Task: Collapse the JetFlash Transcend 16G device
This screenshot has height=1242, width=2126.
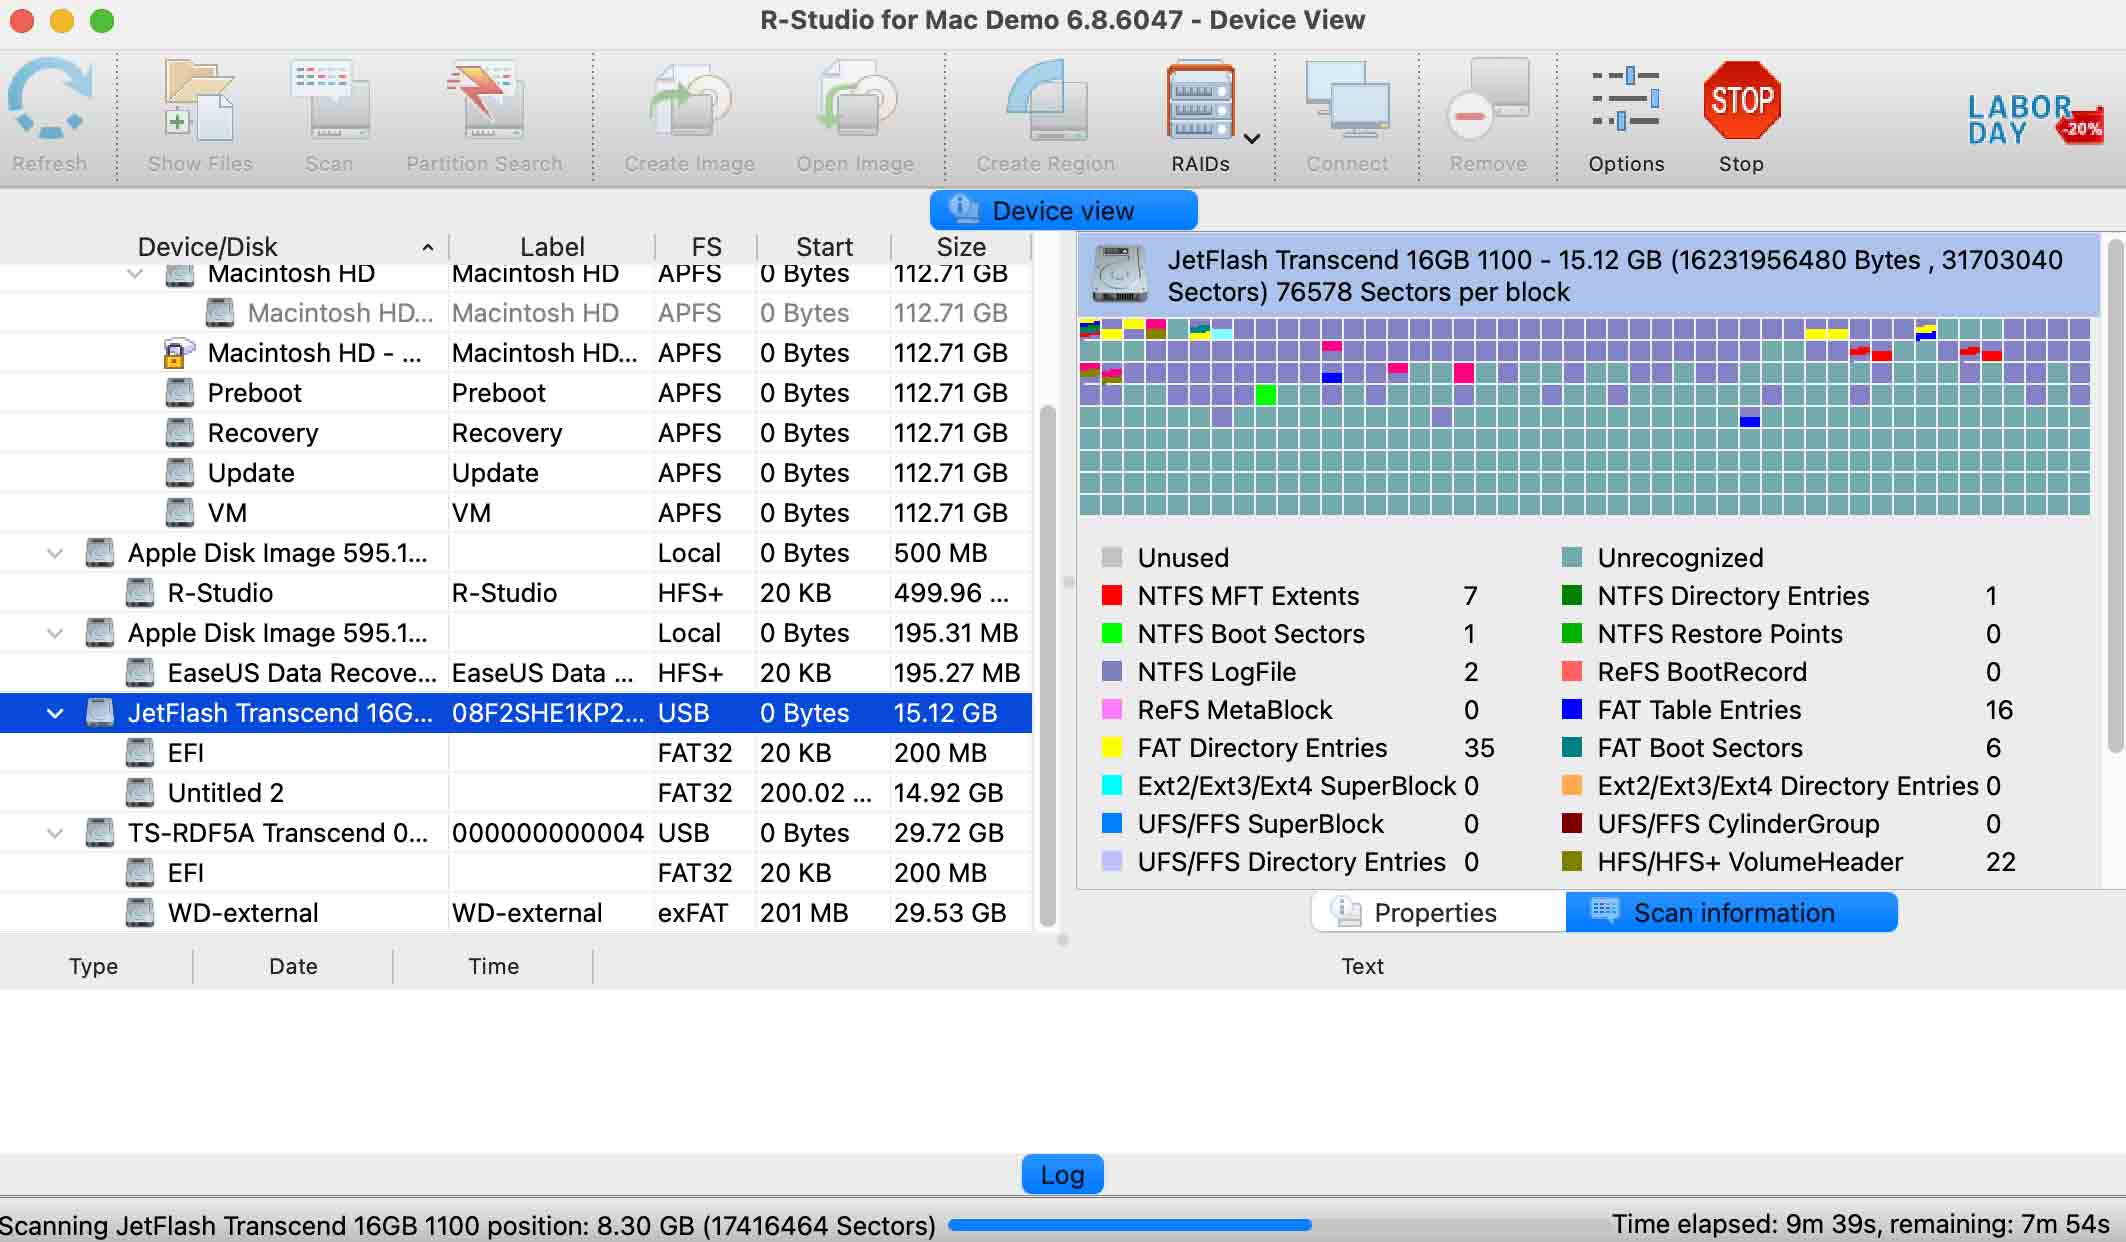Action: pyautogui.click(x=55, y=713)
